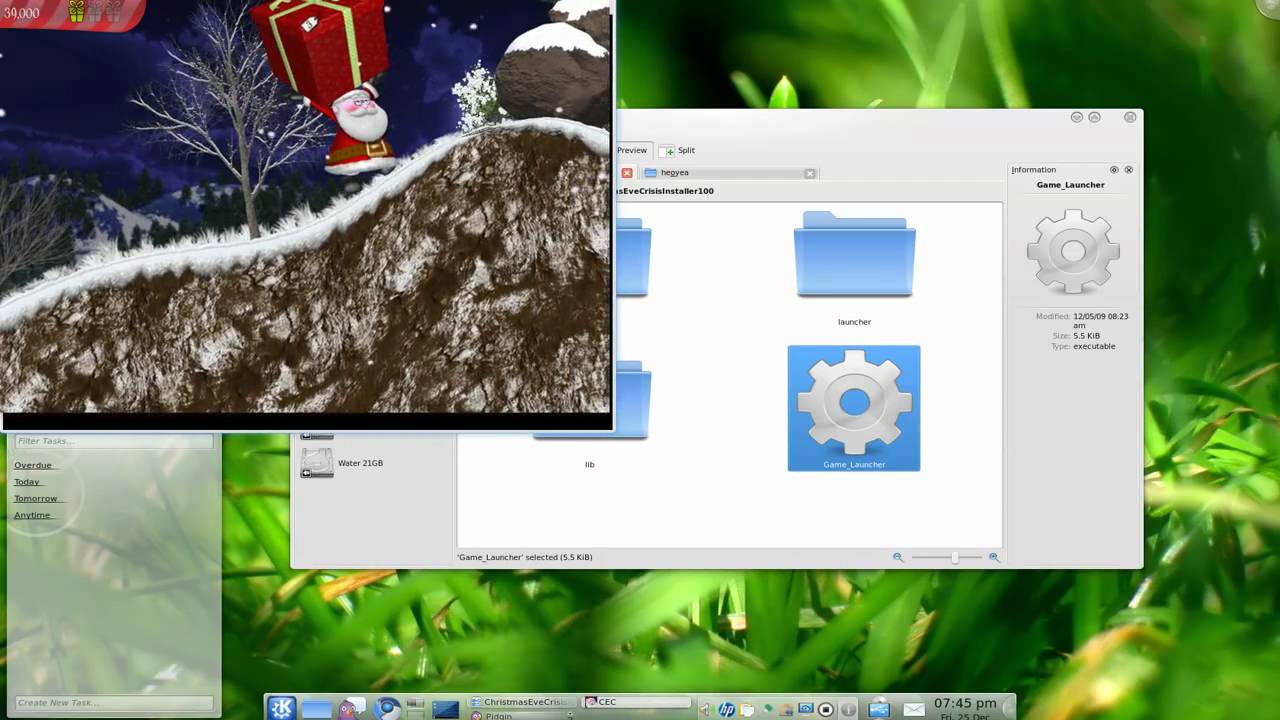Open the KDE Kickoff application launcher
This screenshot has width=1280, height=720.
point(281,708)
